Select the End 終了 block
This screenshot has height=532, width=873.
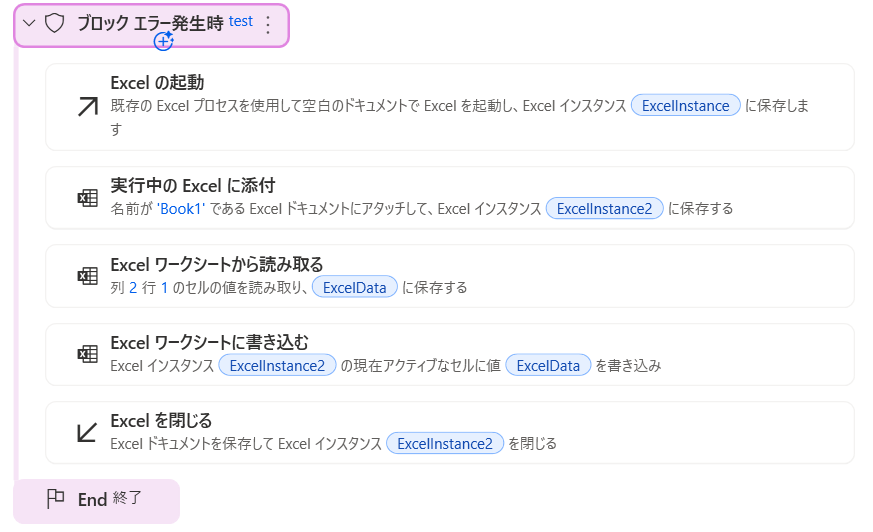pyautogui.click(x=97, y=500)
